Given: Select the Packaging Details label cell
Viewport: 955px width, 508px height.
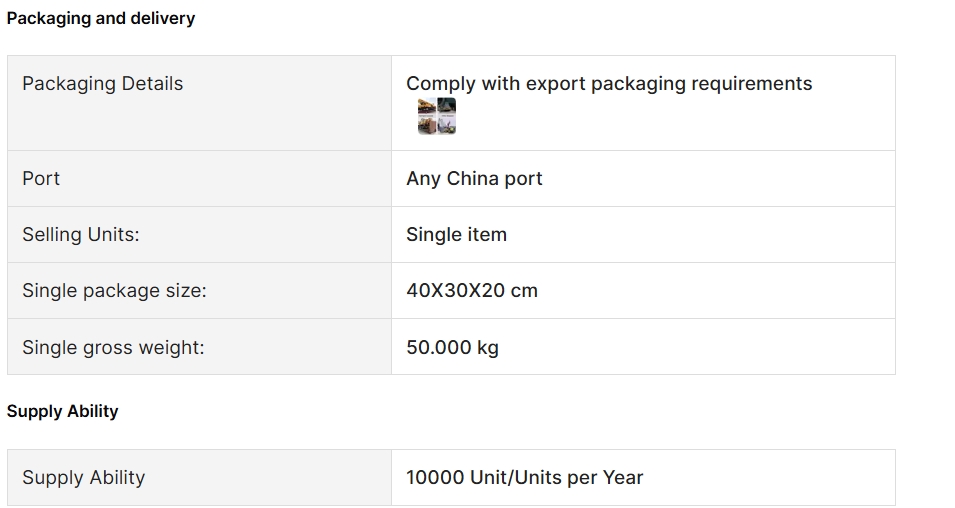Looking at the screenshot, I should (199, 103).
